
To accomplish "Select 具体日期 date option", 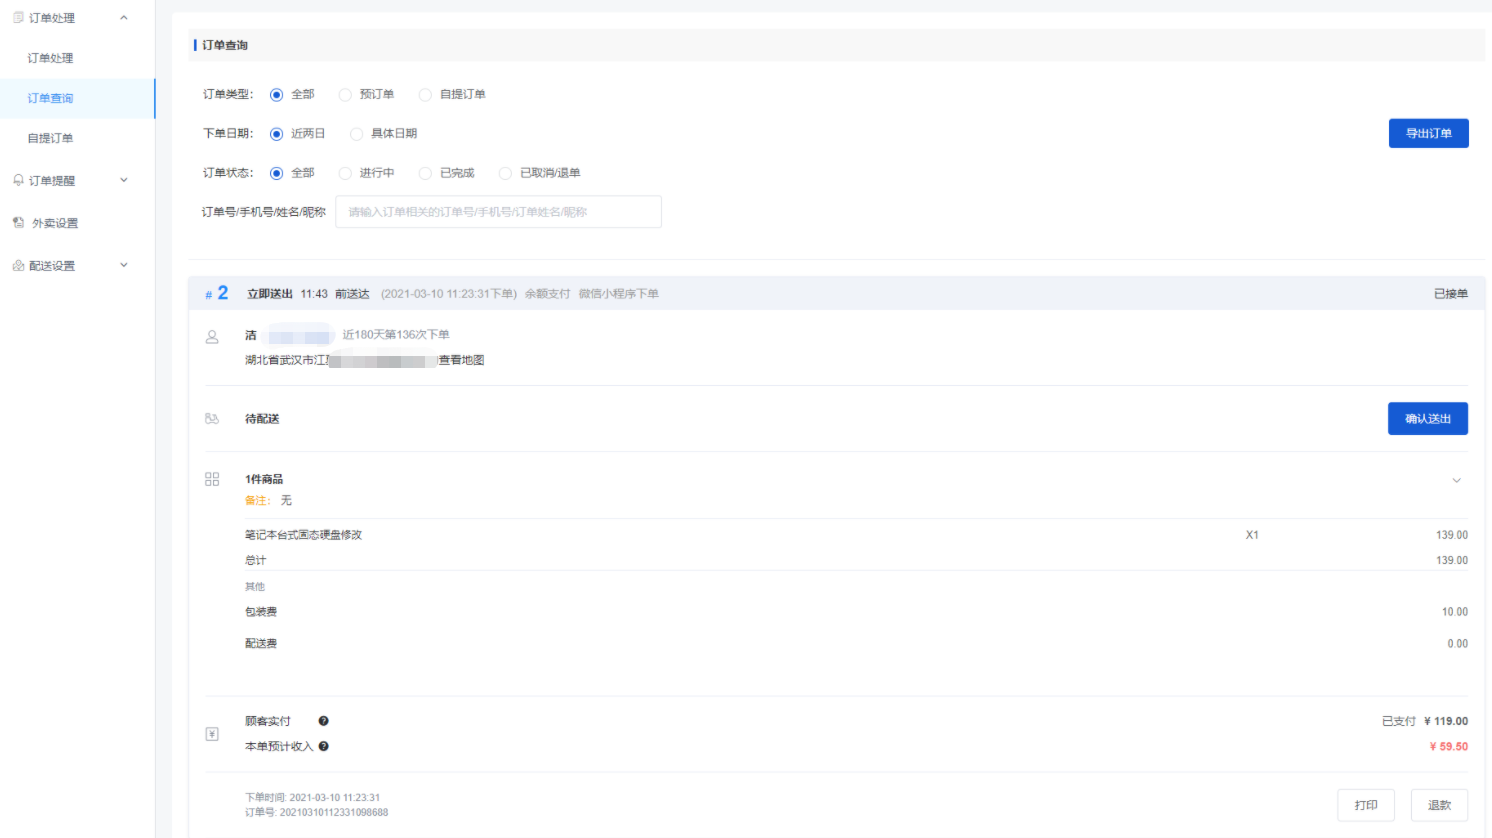I will [356, 134].
